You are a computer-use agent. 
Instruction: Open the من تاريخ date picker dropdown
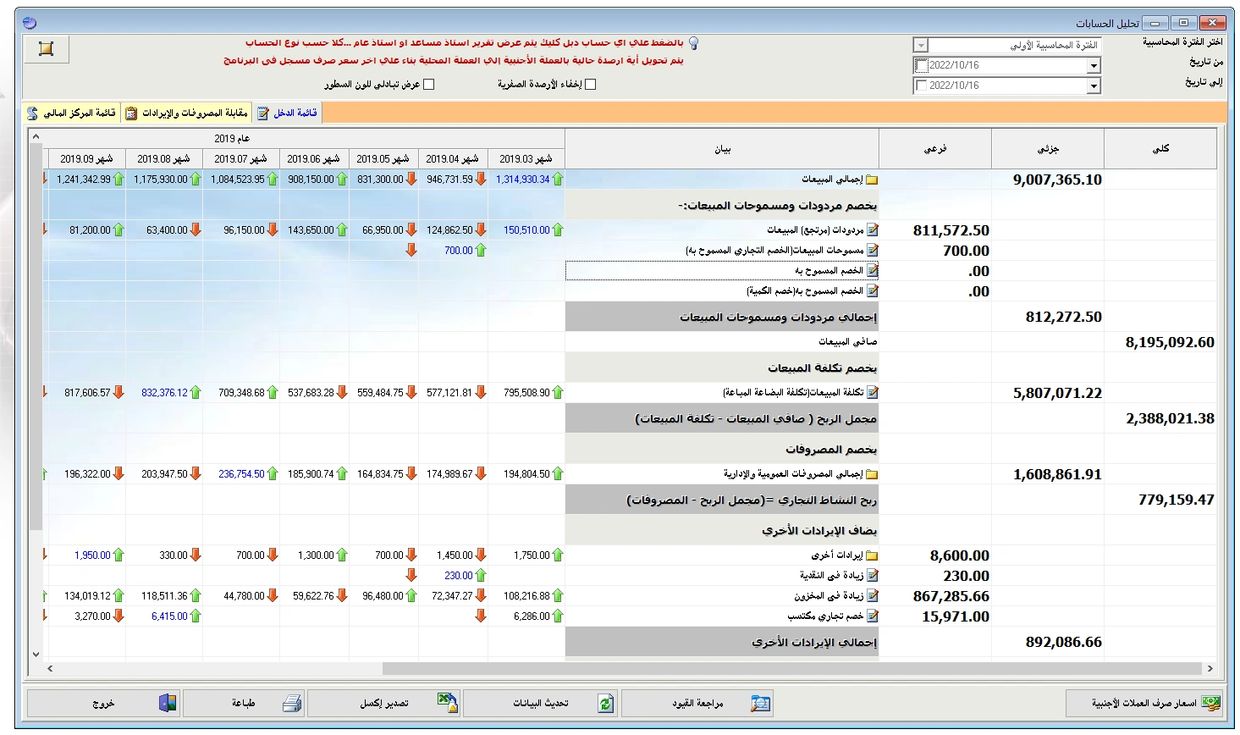1093,66
